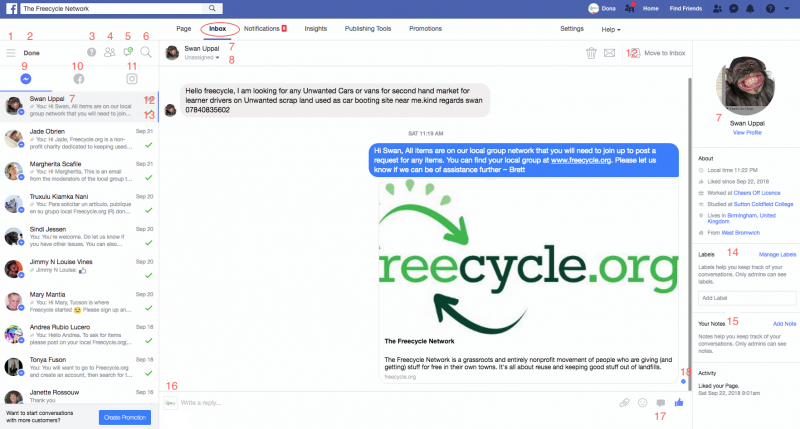Open the Help dropdown menu
Image resolution: width=800 pixels, height=429 pixels.
pyautogui.click(x=609, y=29)
